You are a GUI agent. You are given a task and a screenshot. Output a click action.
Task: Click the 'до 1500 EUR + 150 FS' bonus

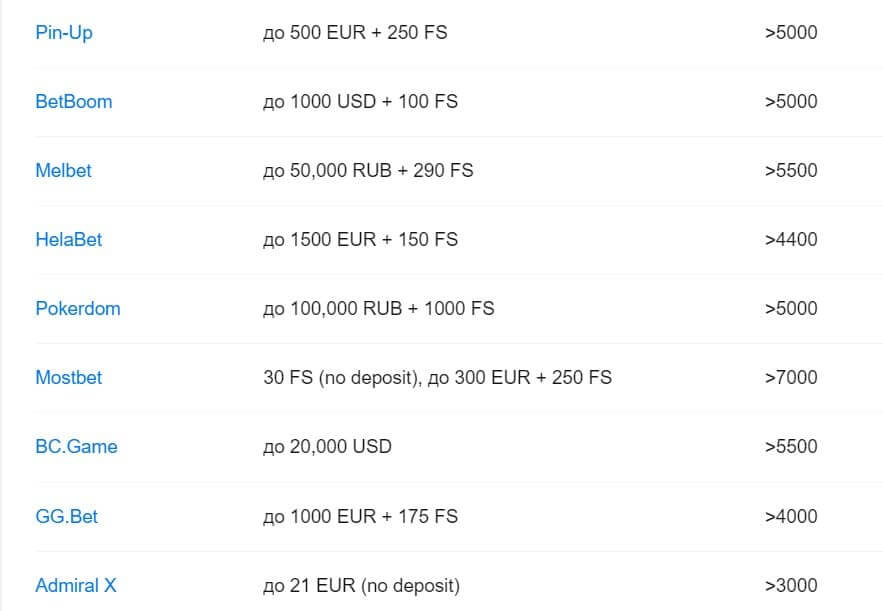point(360,239)
